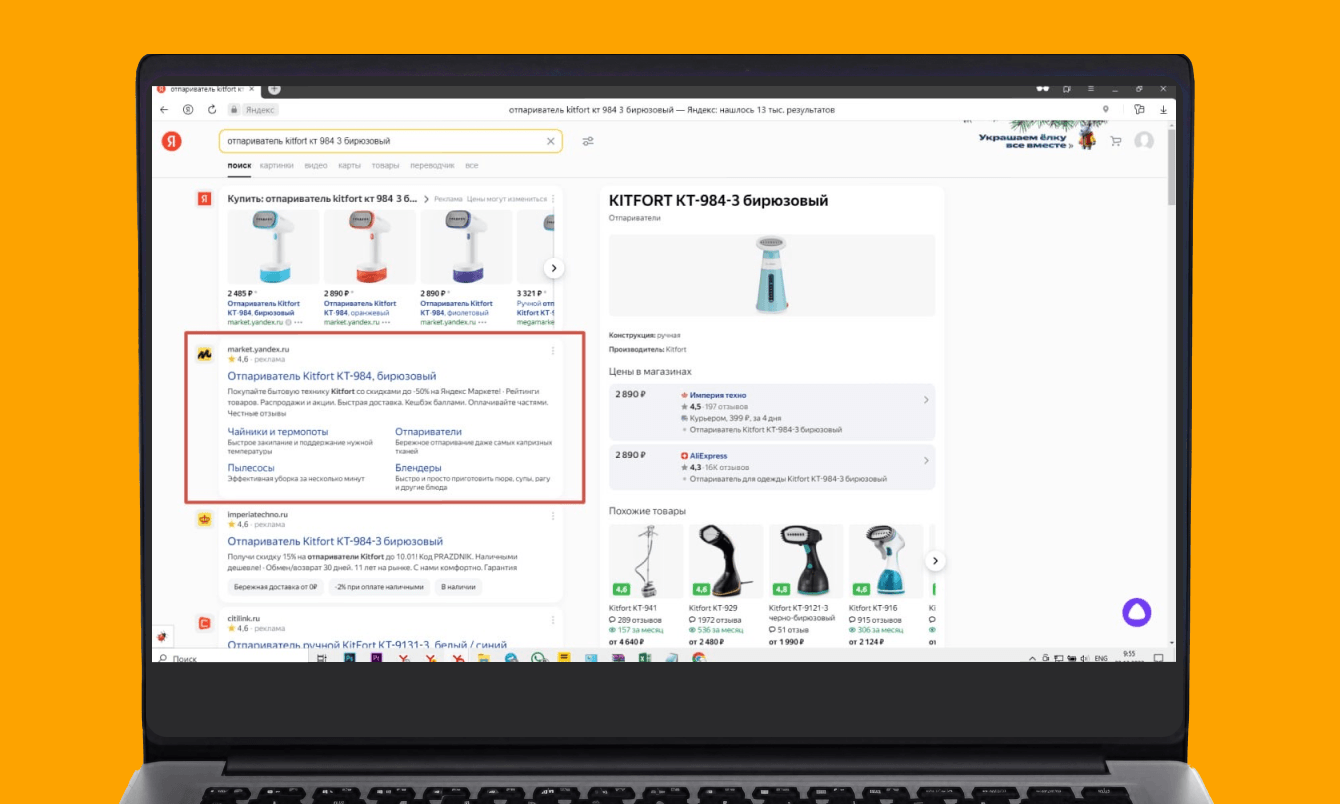1340x804 pixels.
Task: Switch to the 'видео' search tab
Action: [316, 165]
